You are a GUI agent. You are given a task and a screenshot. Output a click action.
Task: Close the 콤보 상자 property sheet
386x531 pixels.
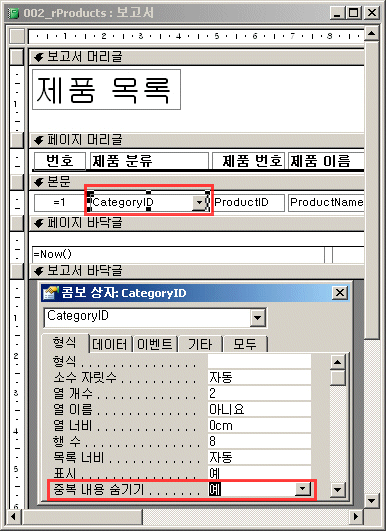[340, 293]
